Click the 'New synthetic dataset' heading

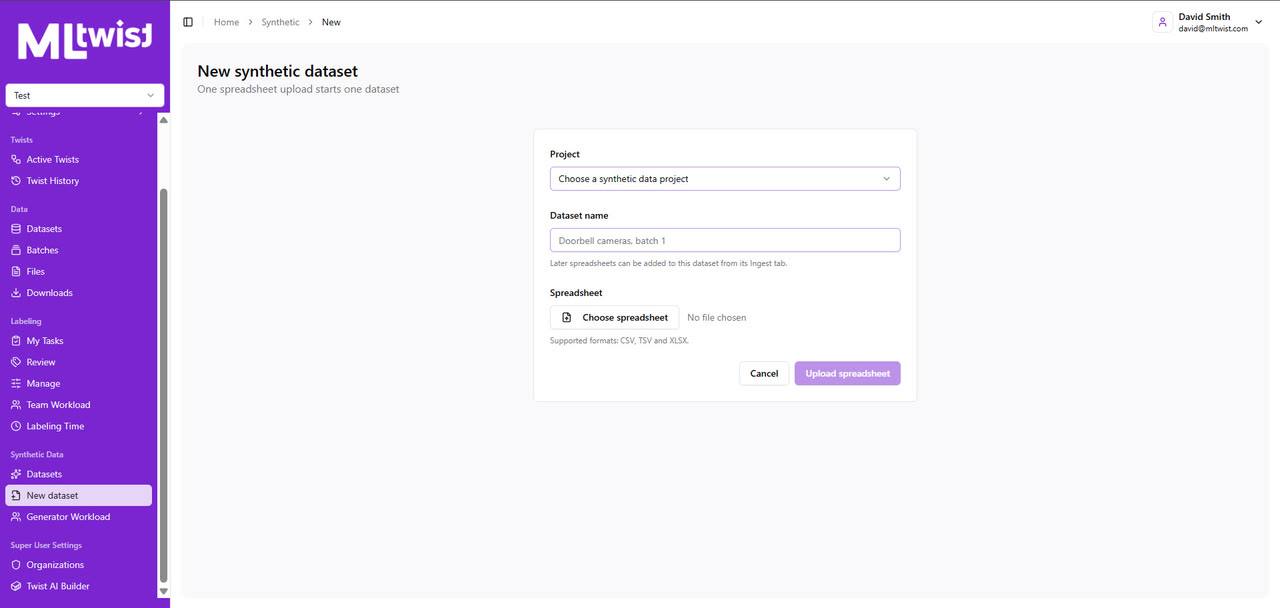click(x=278, y=71)
